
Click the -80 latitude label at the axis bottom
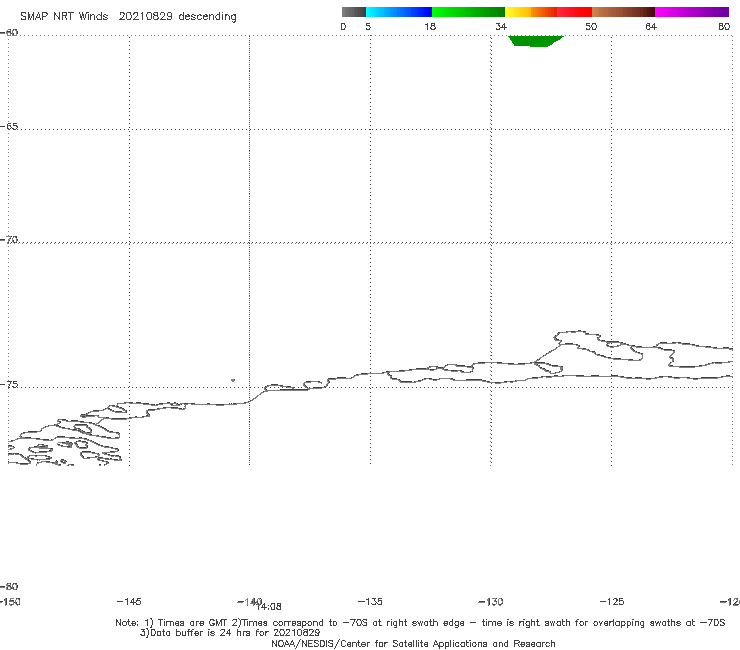coord(9,587)
